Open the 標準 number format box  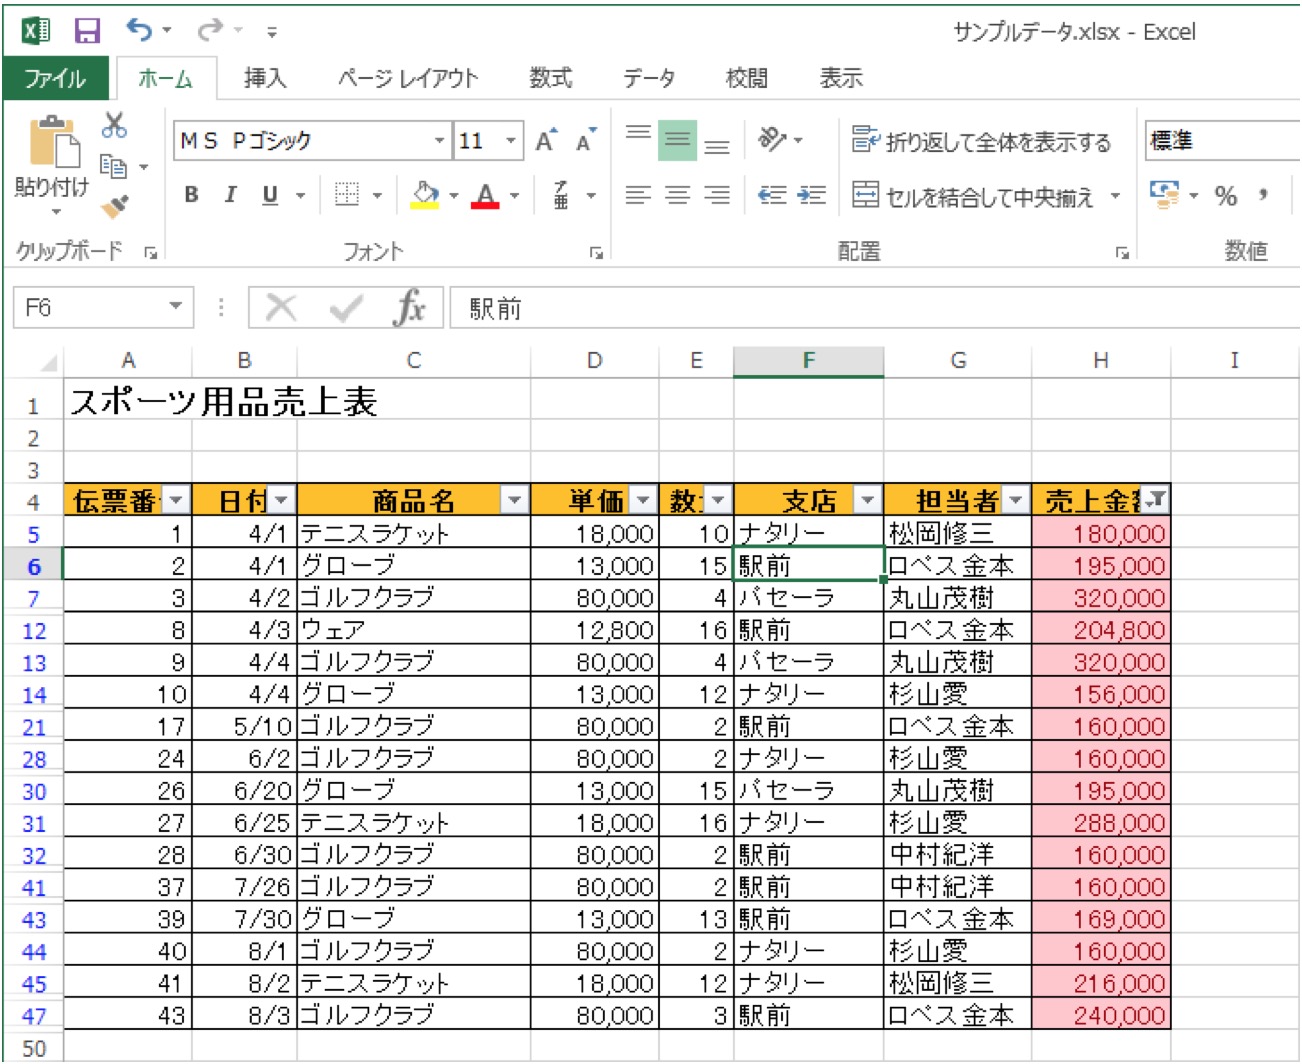1222,141
